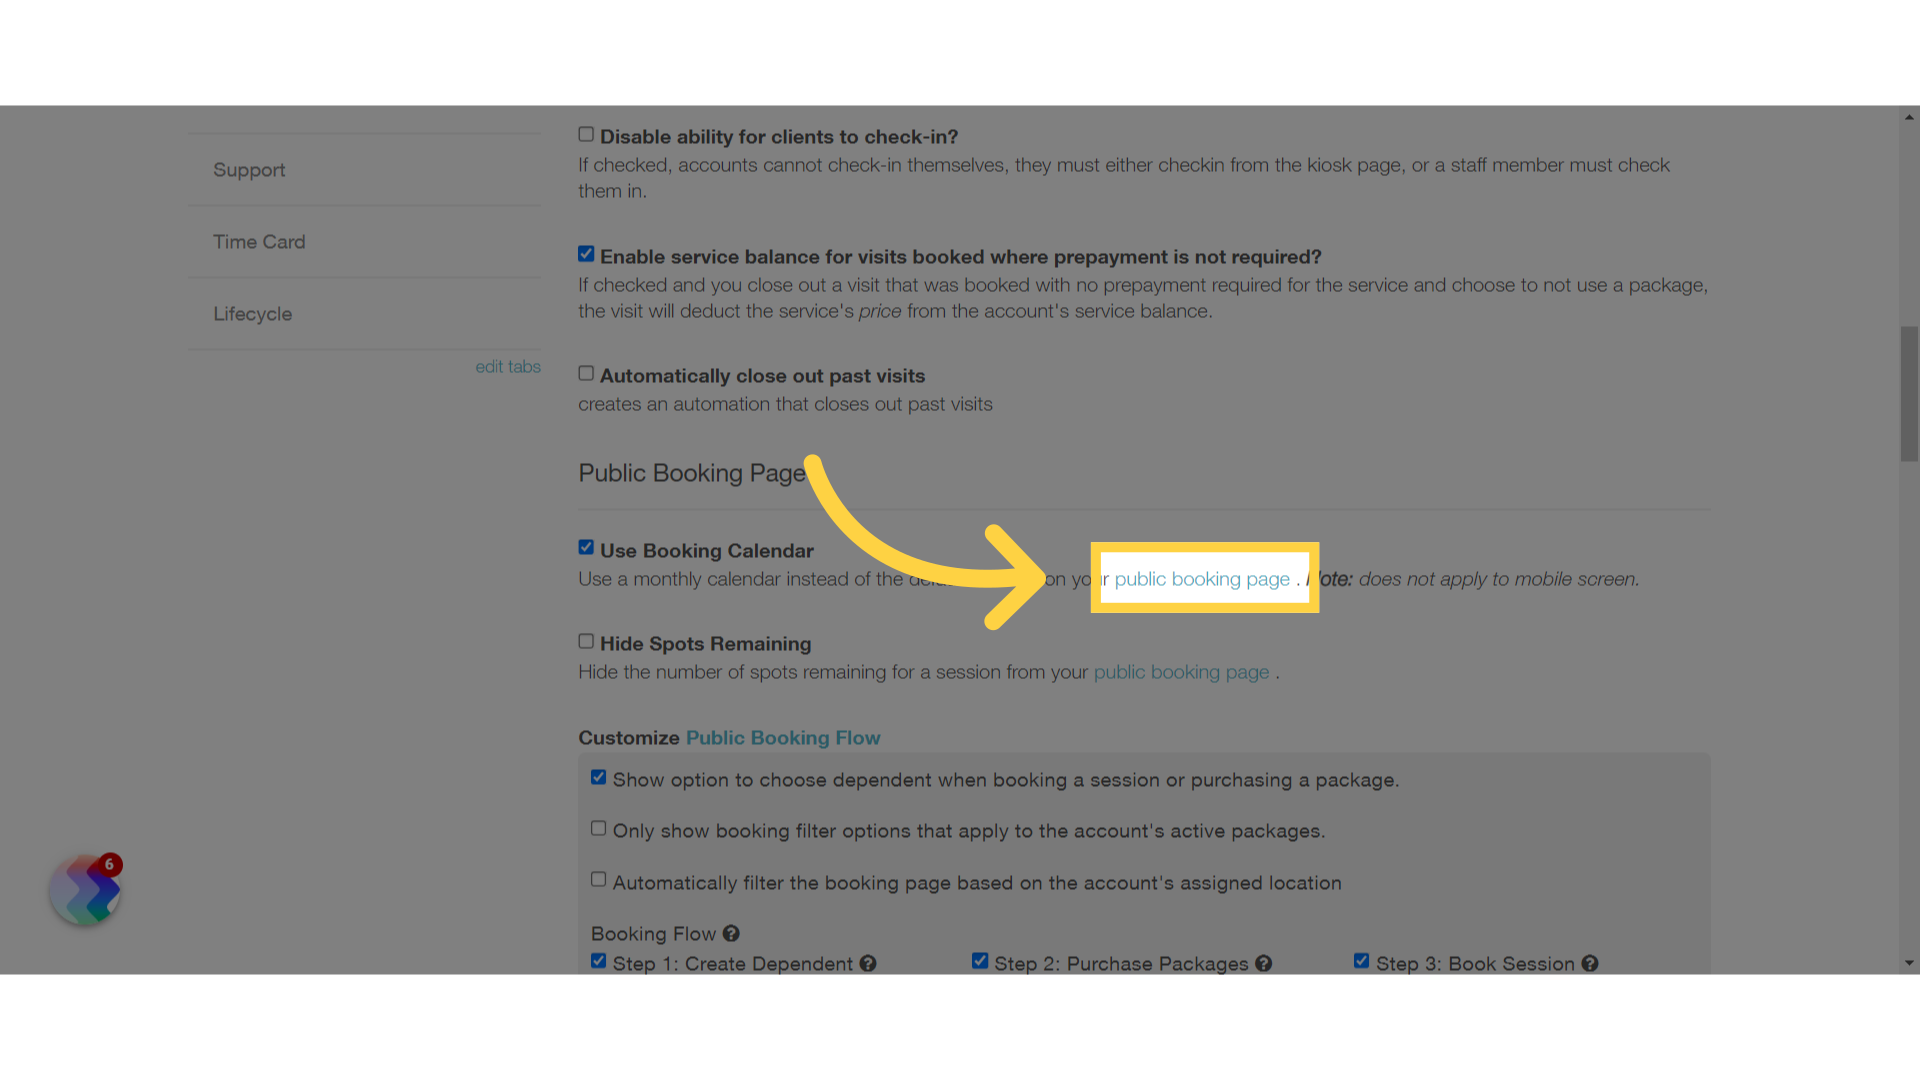This screenshot has height=1080, width=1920.
Task: Click public booking page link in Hide Spots Remaining
Action: click(1180, 673)
